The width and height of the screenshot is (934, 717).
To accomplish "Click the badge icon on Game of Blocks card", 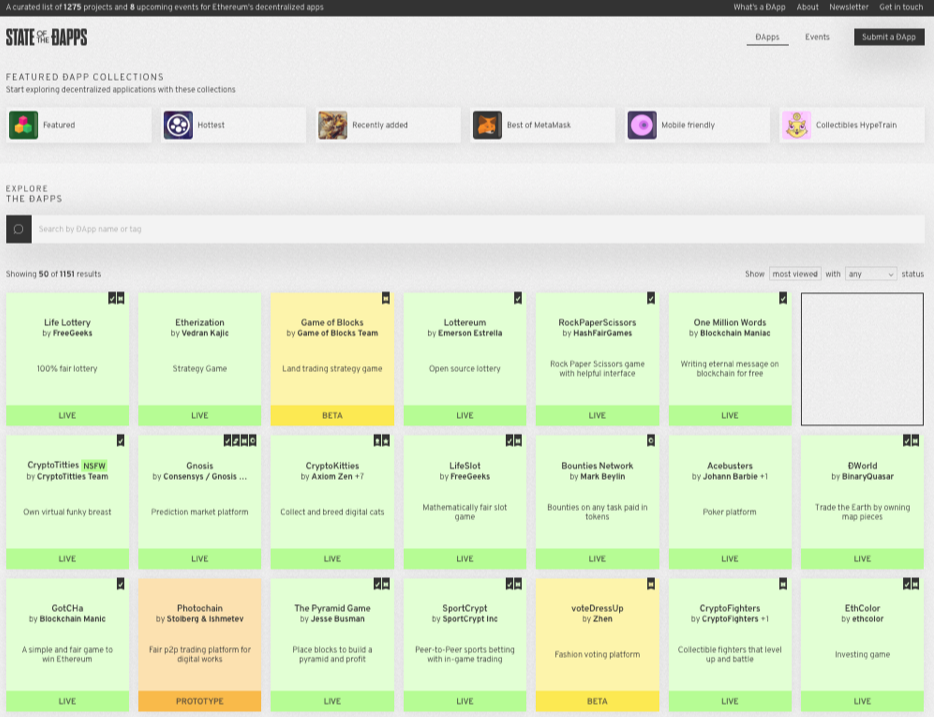I will [x=386, y=298].
